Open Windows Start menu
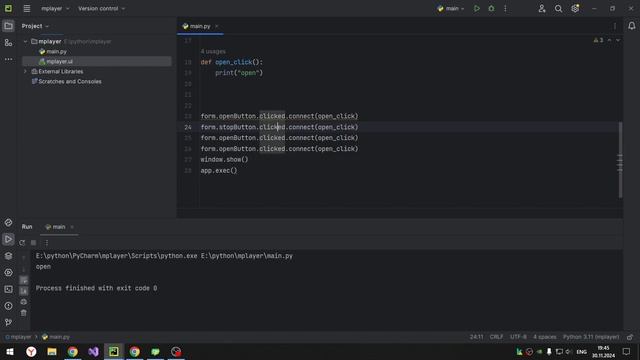640x360 pixels. point(10,352)
